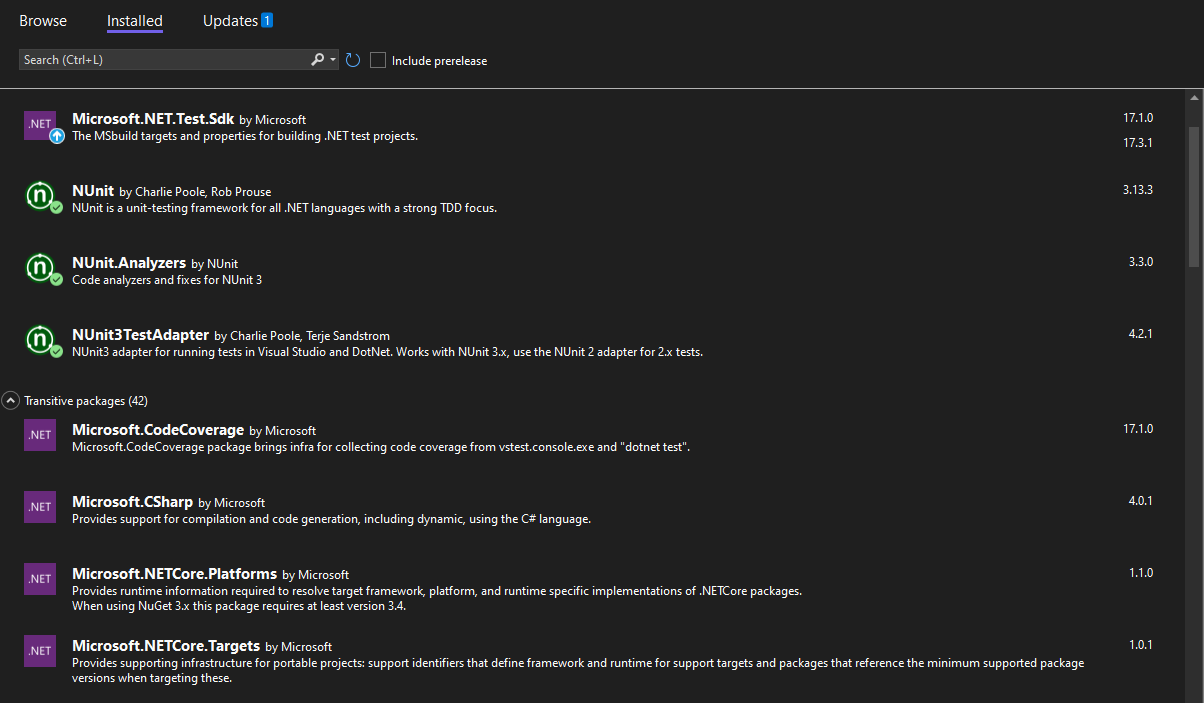Viewport: 1204px width, 703px height.
Task: Click the search magnifier icon
Action: click(317, 60)
